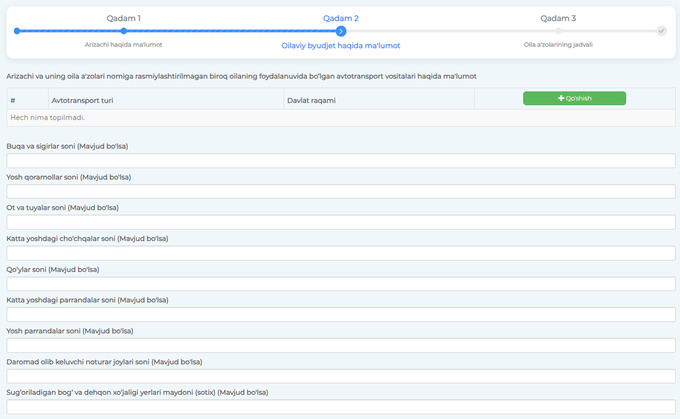This screenshot has height=419, width=680.
Task: Click the Qadam 1 step dot
Action: click(124, 31)
